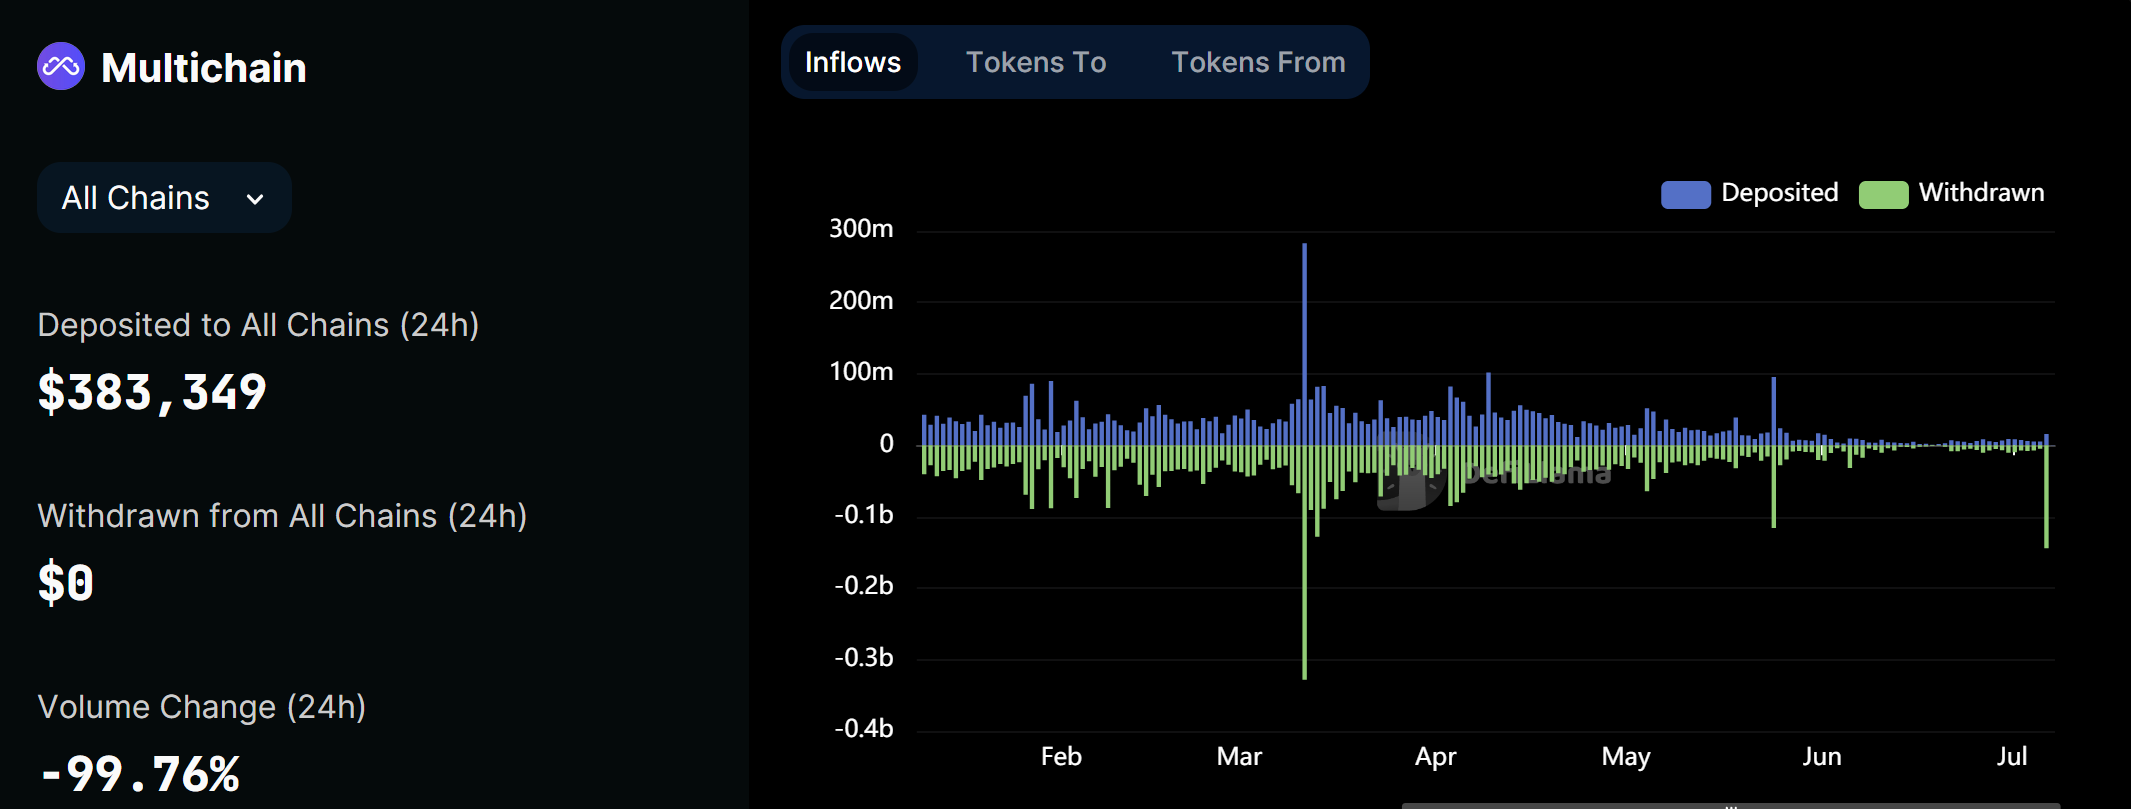
Task: Click the Feb x-axis label
Action: click(x=1061, y=756)
